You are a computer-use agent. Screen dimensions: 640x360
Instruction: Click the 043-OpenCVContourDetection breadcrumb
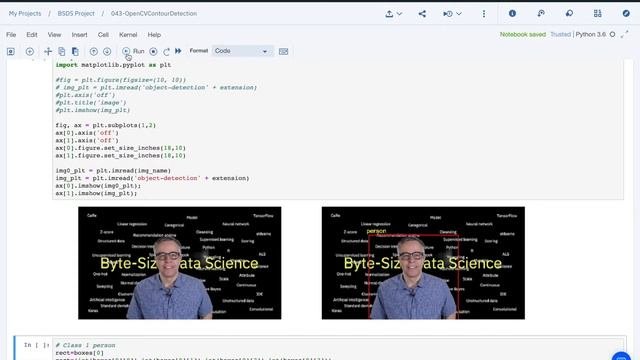click(x=154, y=13)
